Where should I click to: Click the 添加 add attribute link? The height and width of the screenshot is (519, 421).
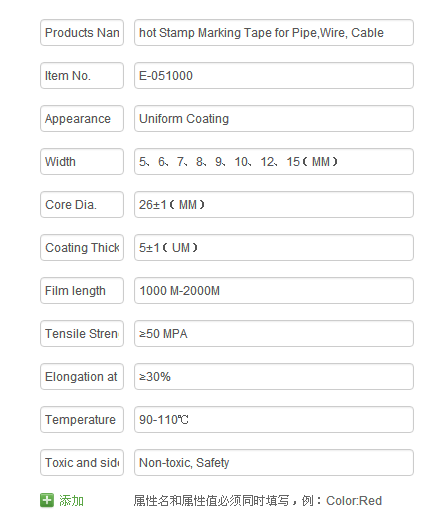pos(71,500)
